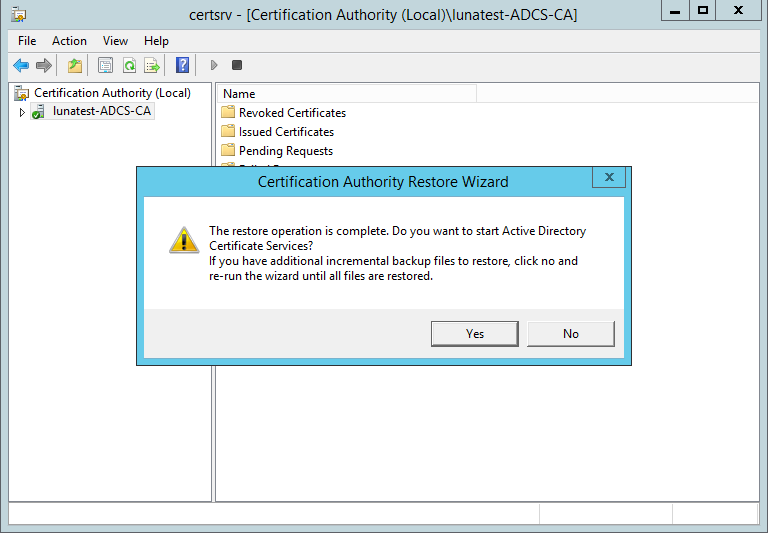
Task: Select Certification Authority (Local) tree label
Action: [112, 93]
